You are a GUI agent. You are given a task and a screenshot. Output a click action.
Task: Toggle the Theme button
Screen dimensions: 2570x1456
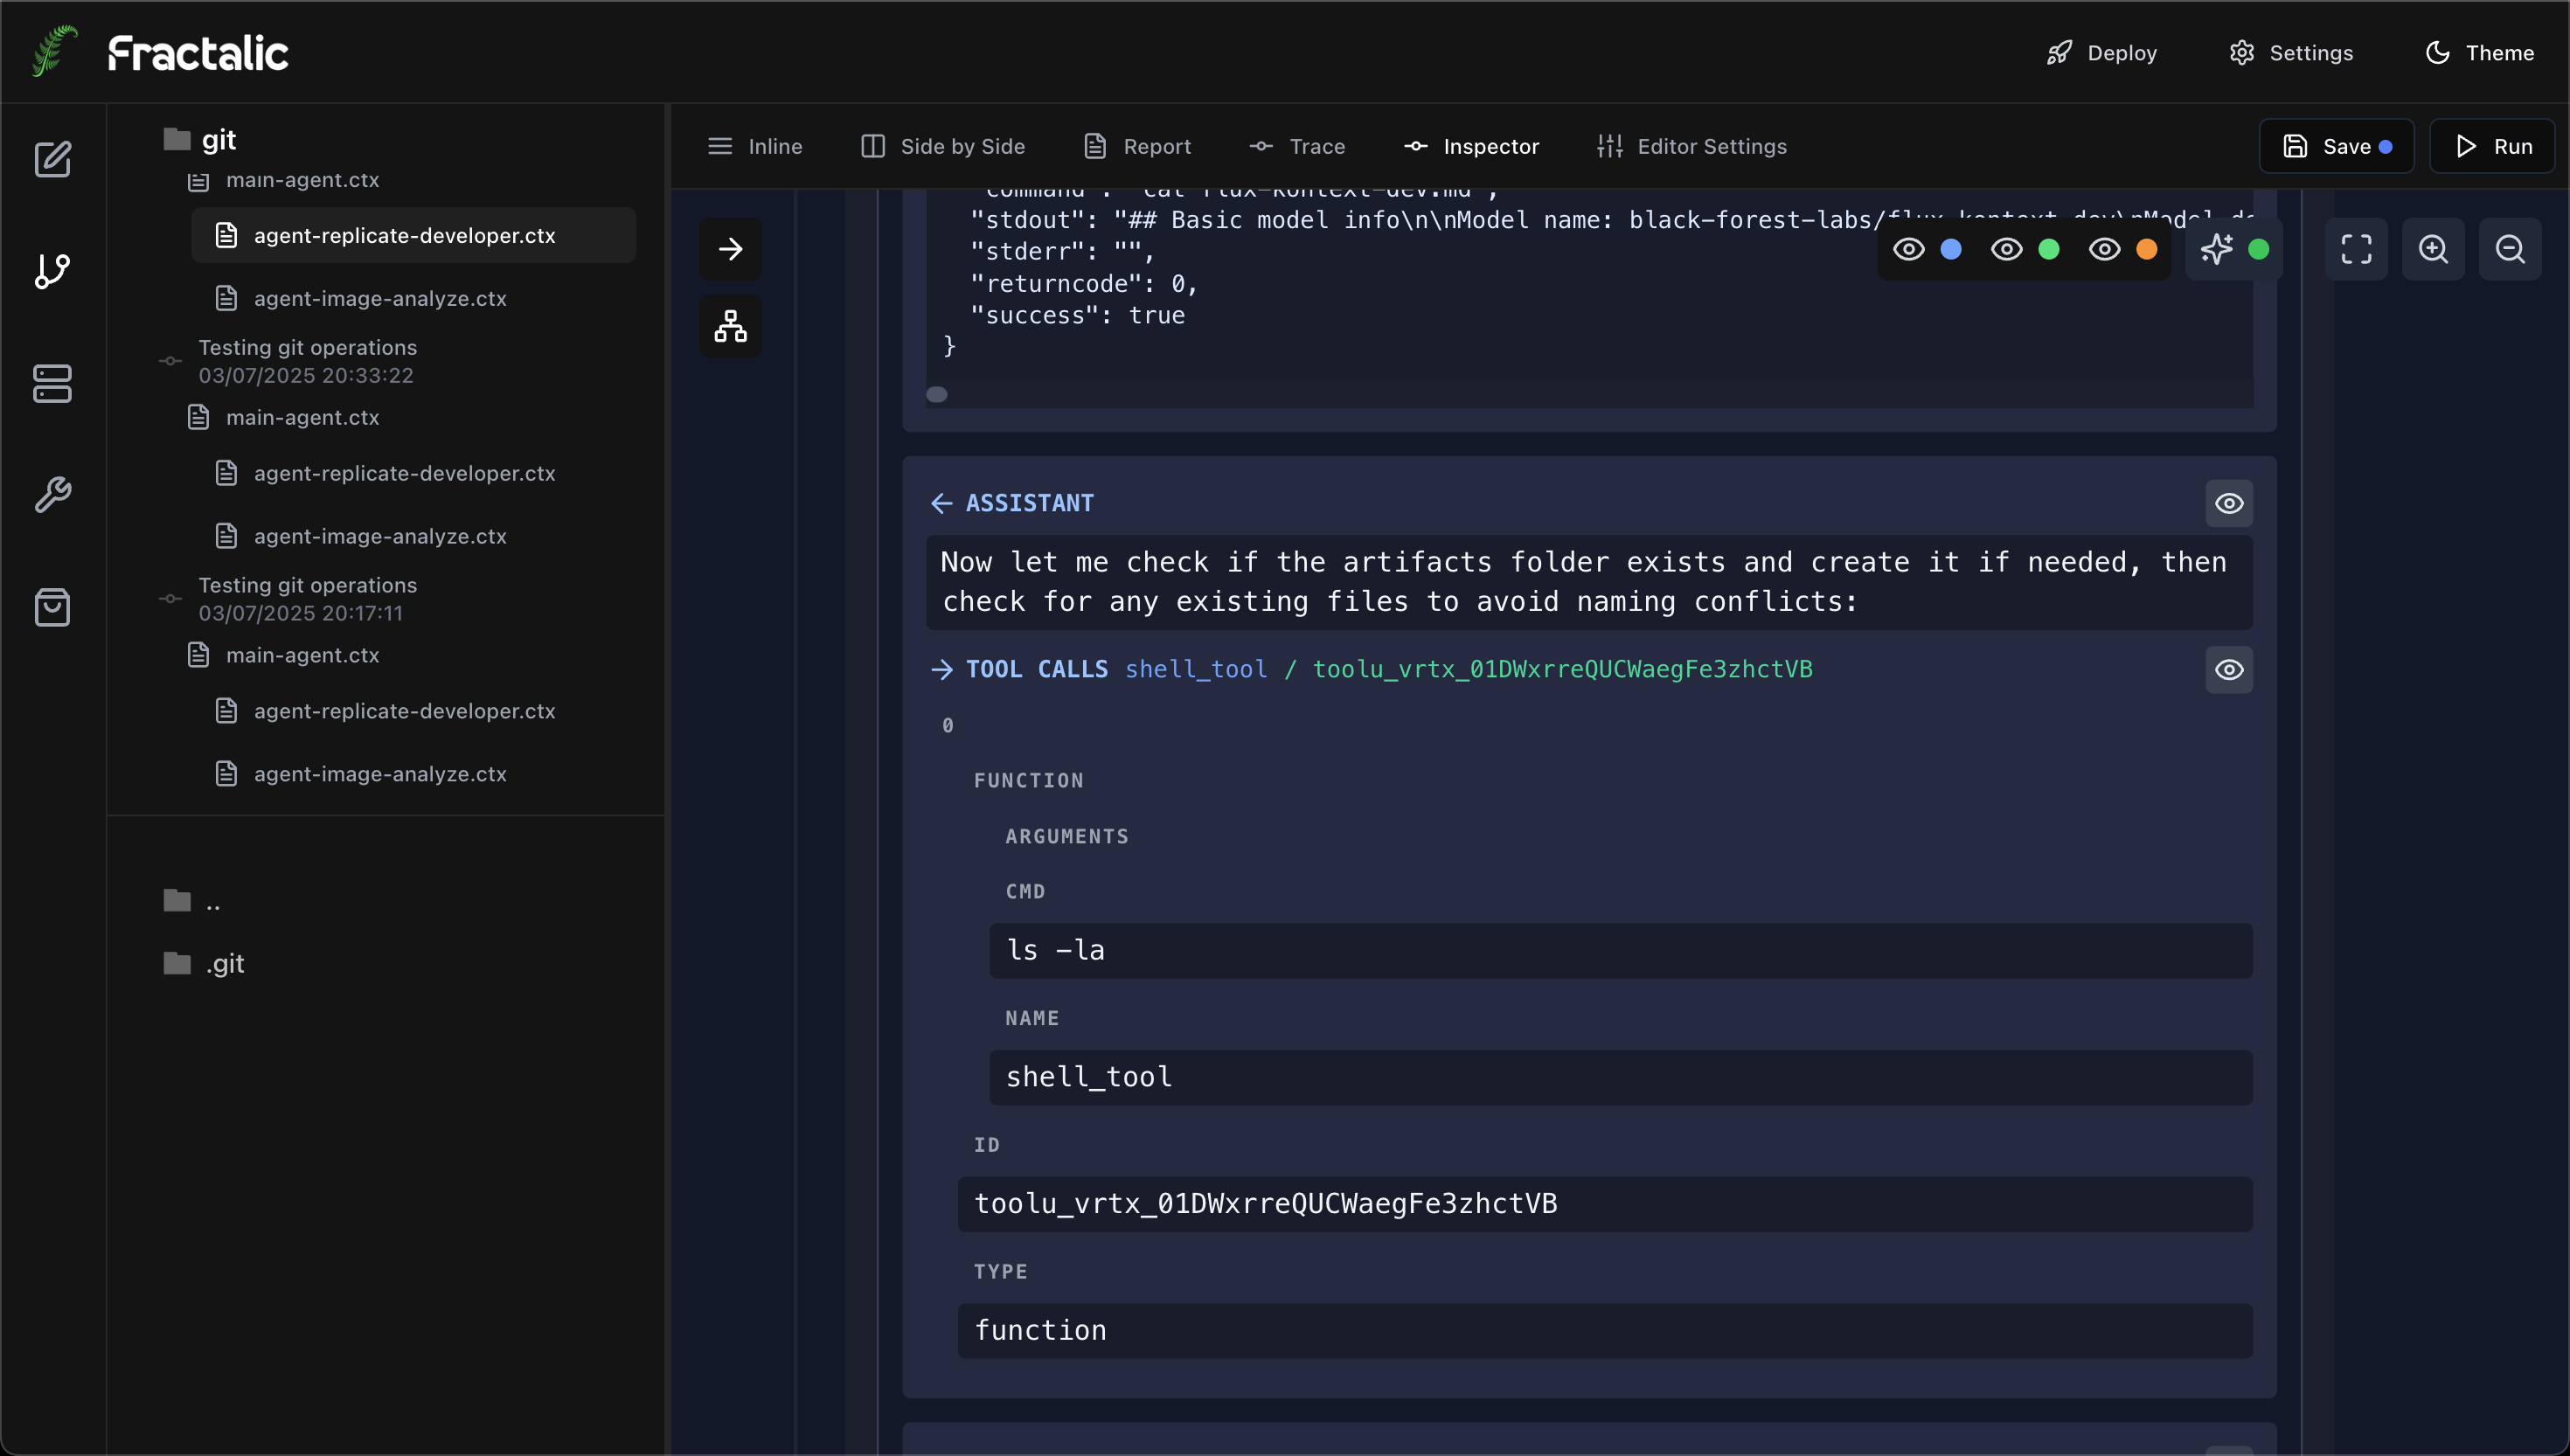[2480, 52]
